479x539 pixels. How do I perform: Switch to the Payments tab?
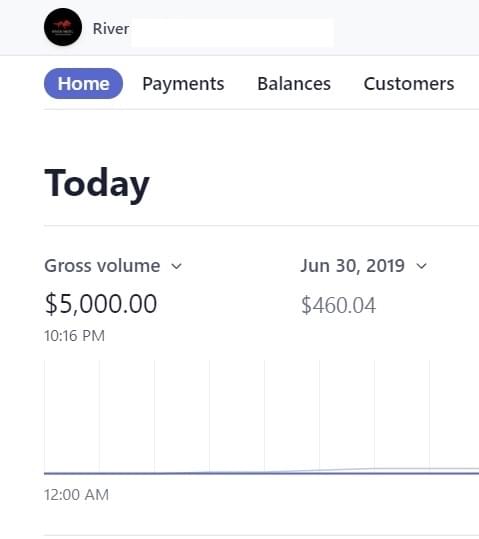coord(183,84)
